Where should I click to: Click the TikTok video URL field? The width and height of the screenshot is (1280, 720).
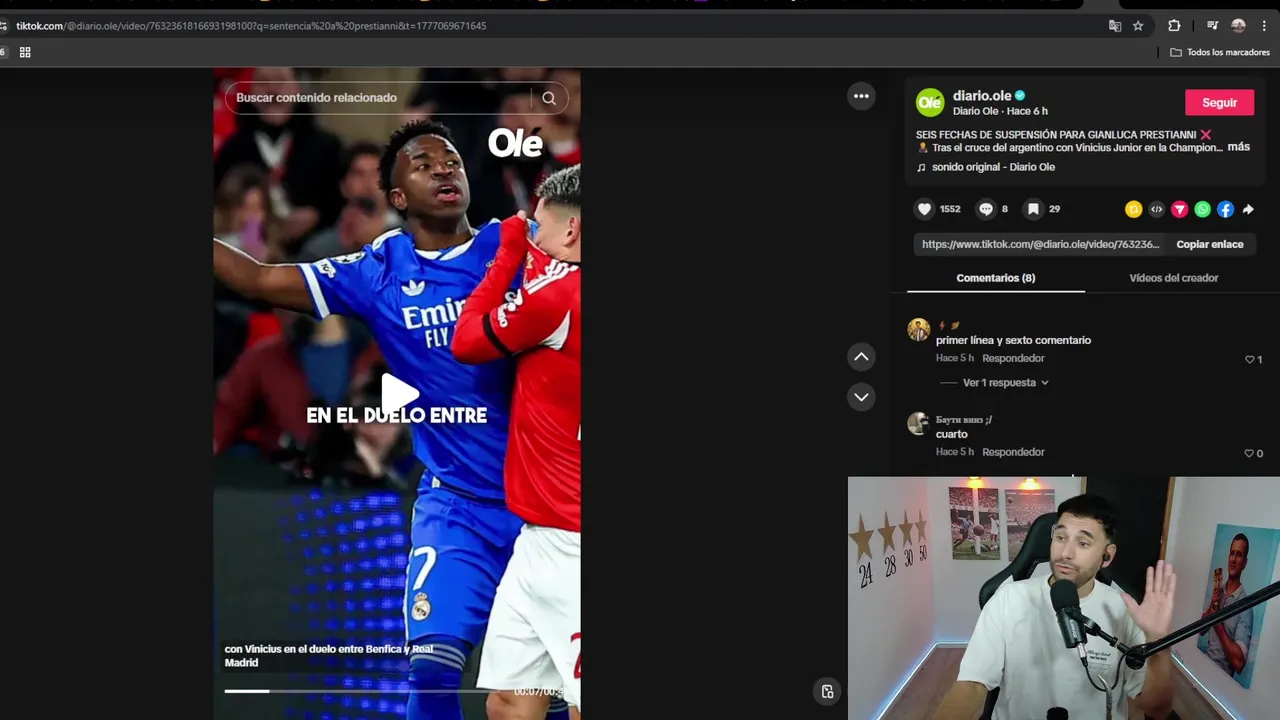pyautogui.click(x=1040, y=244)
